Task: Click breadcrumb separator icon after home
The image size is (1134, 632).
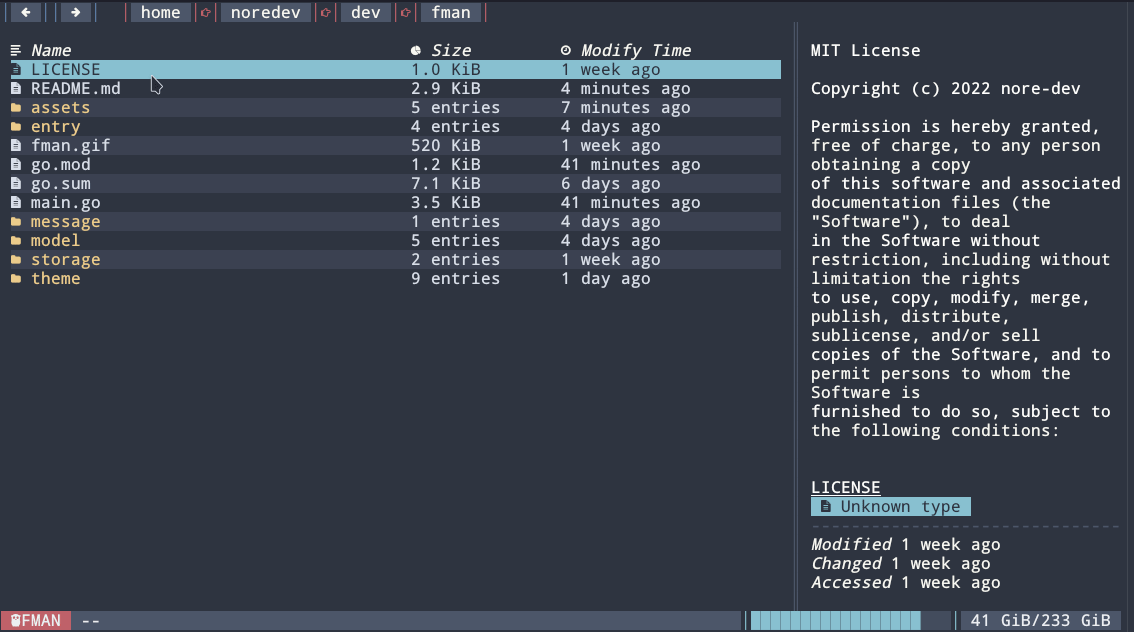Action: tap(205, 12)
